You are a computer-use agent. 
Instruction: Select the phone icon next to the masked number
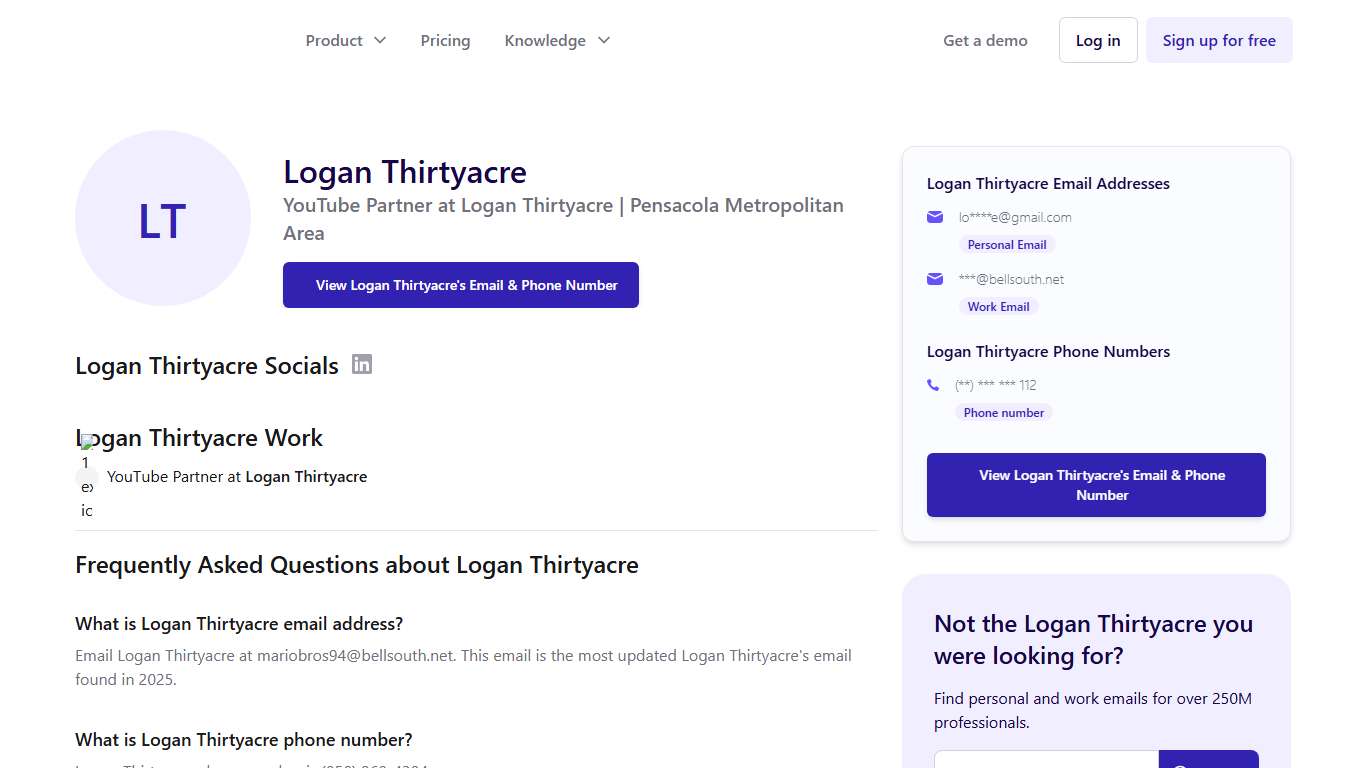tap(933, 384)
